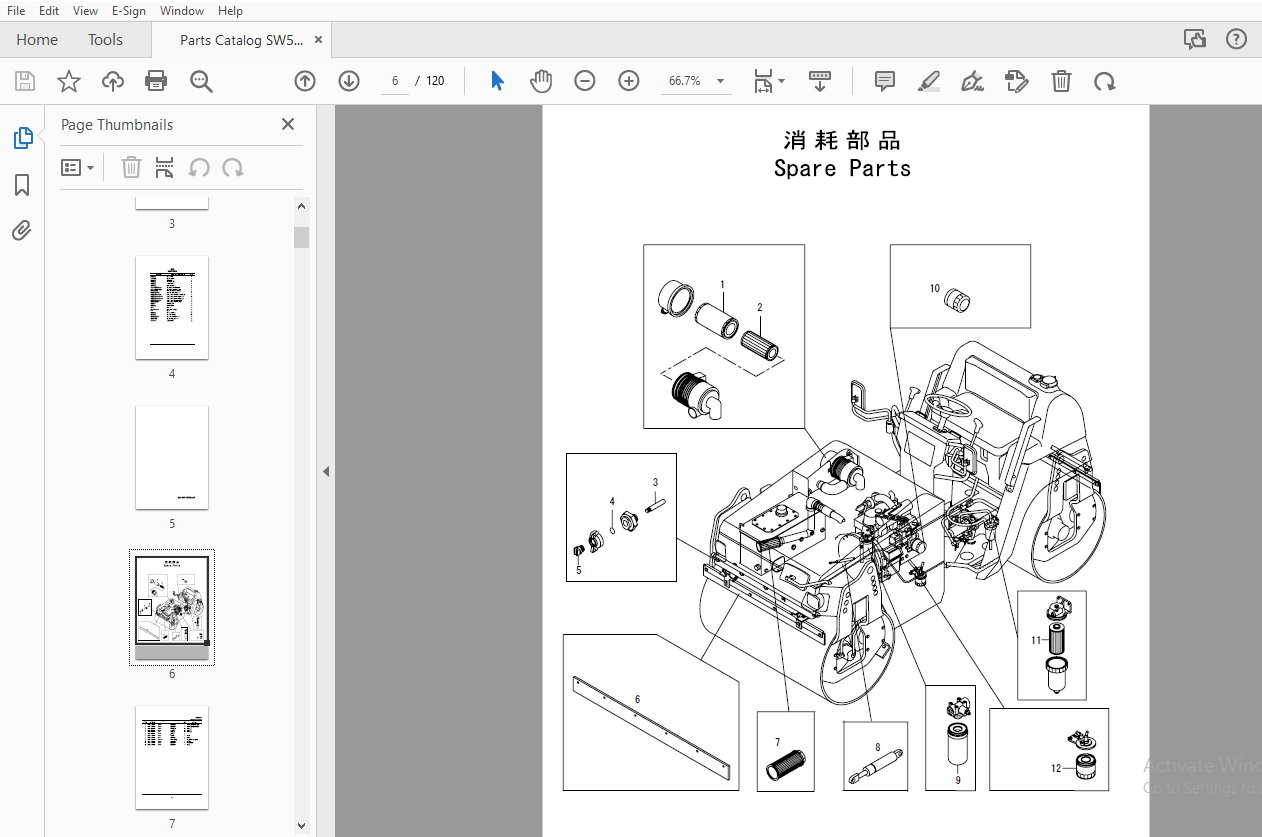Click the page number input field
This screenshot has width=1262, height=837.
point(395,81)
